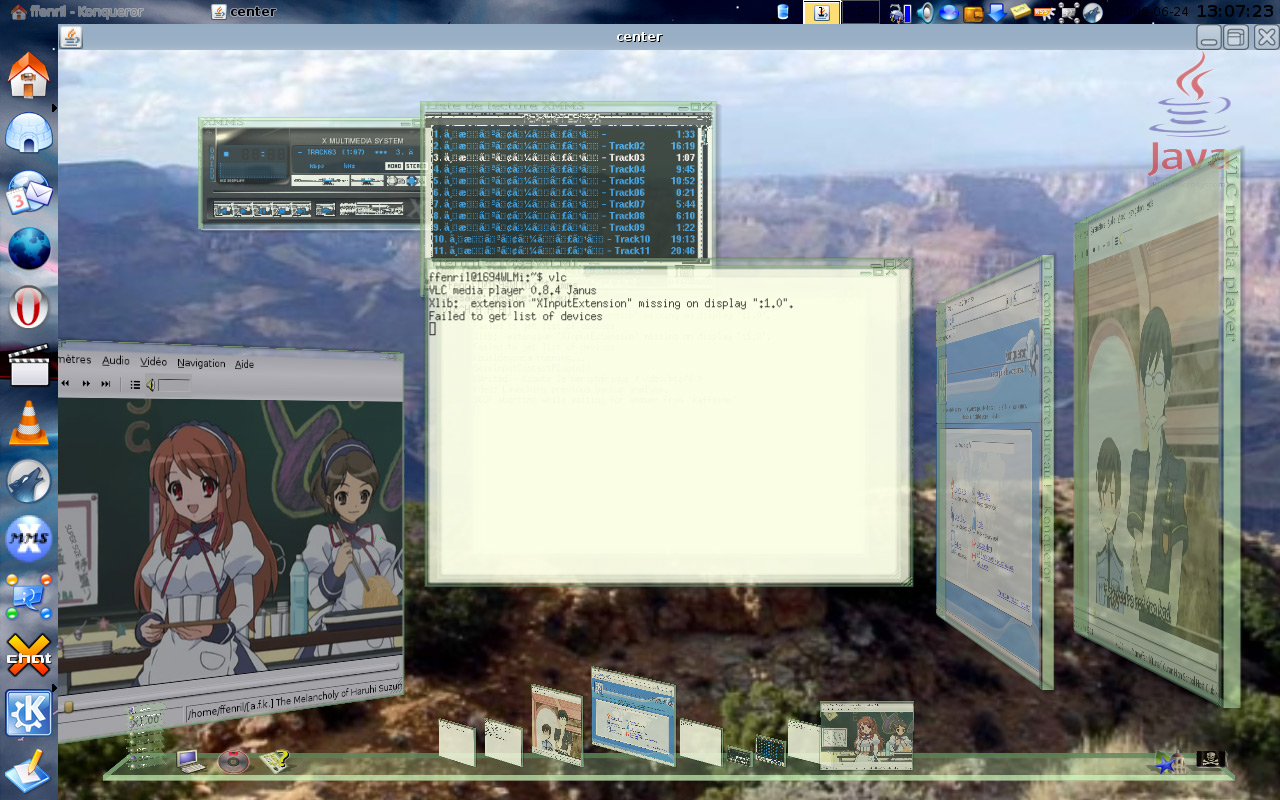Open the home folder icon in the sidebar

tap(29, 75)
